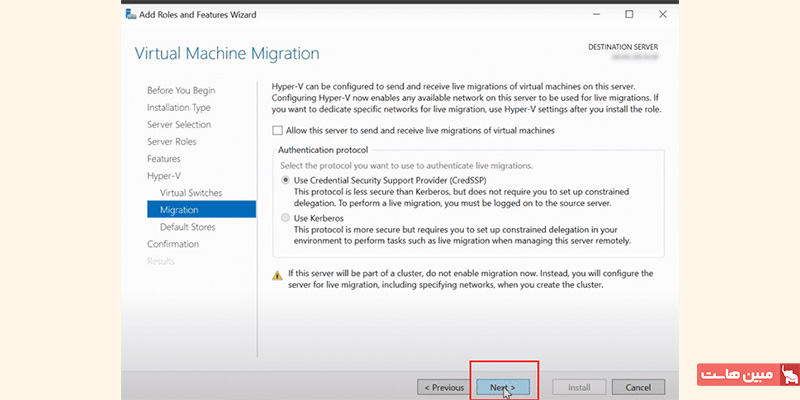Viewport: 800px width, 400px height.
Task: Click the Next button
Action: [503, 388]
